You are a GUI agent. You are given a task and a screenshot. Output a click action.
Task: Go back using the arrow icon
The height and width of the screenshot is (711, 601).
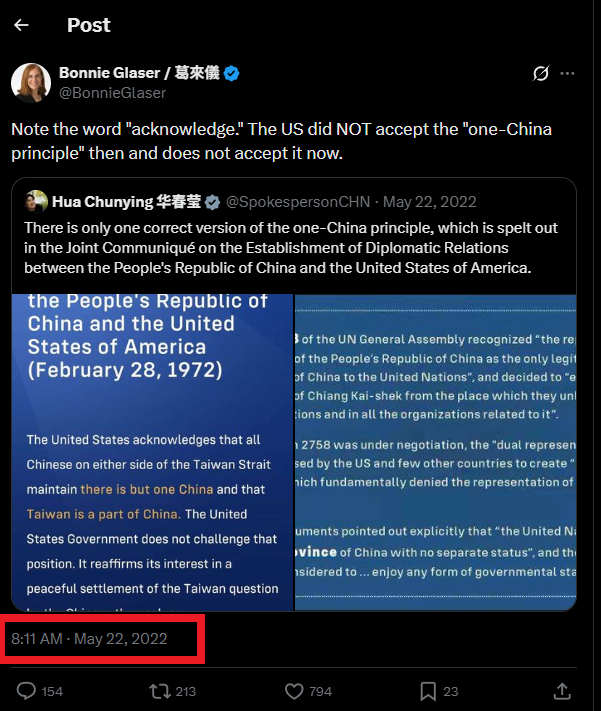(21, 25)
